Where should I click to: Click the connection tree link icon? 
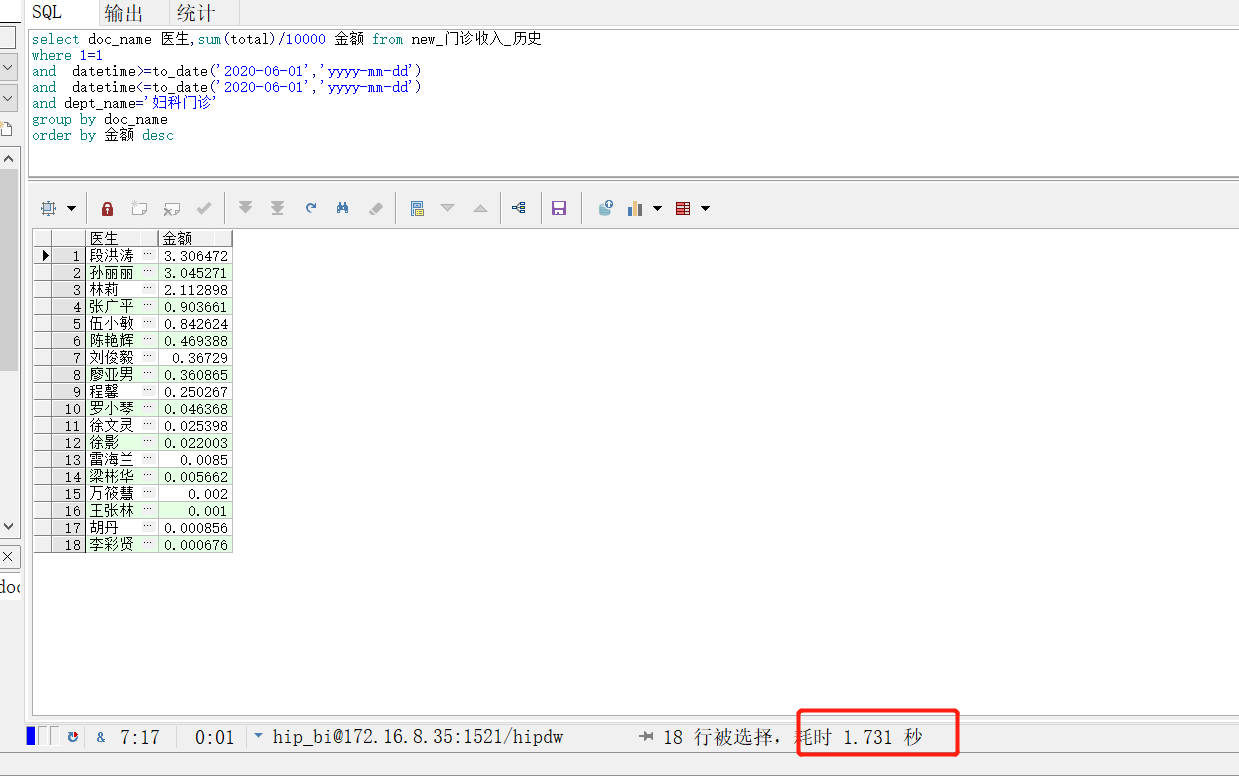(x=518, y=208)
